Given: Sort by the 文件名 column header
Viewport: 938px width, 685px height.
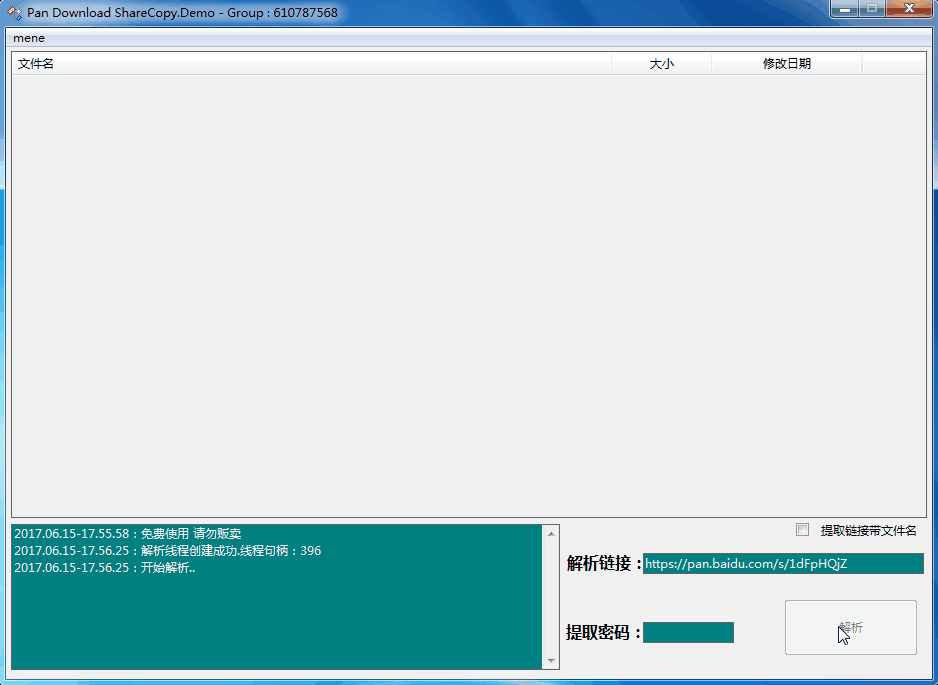Looking at the screenshot, I should 310,64.
